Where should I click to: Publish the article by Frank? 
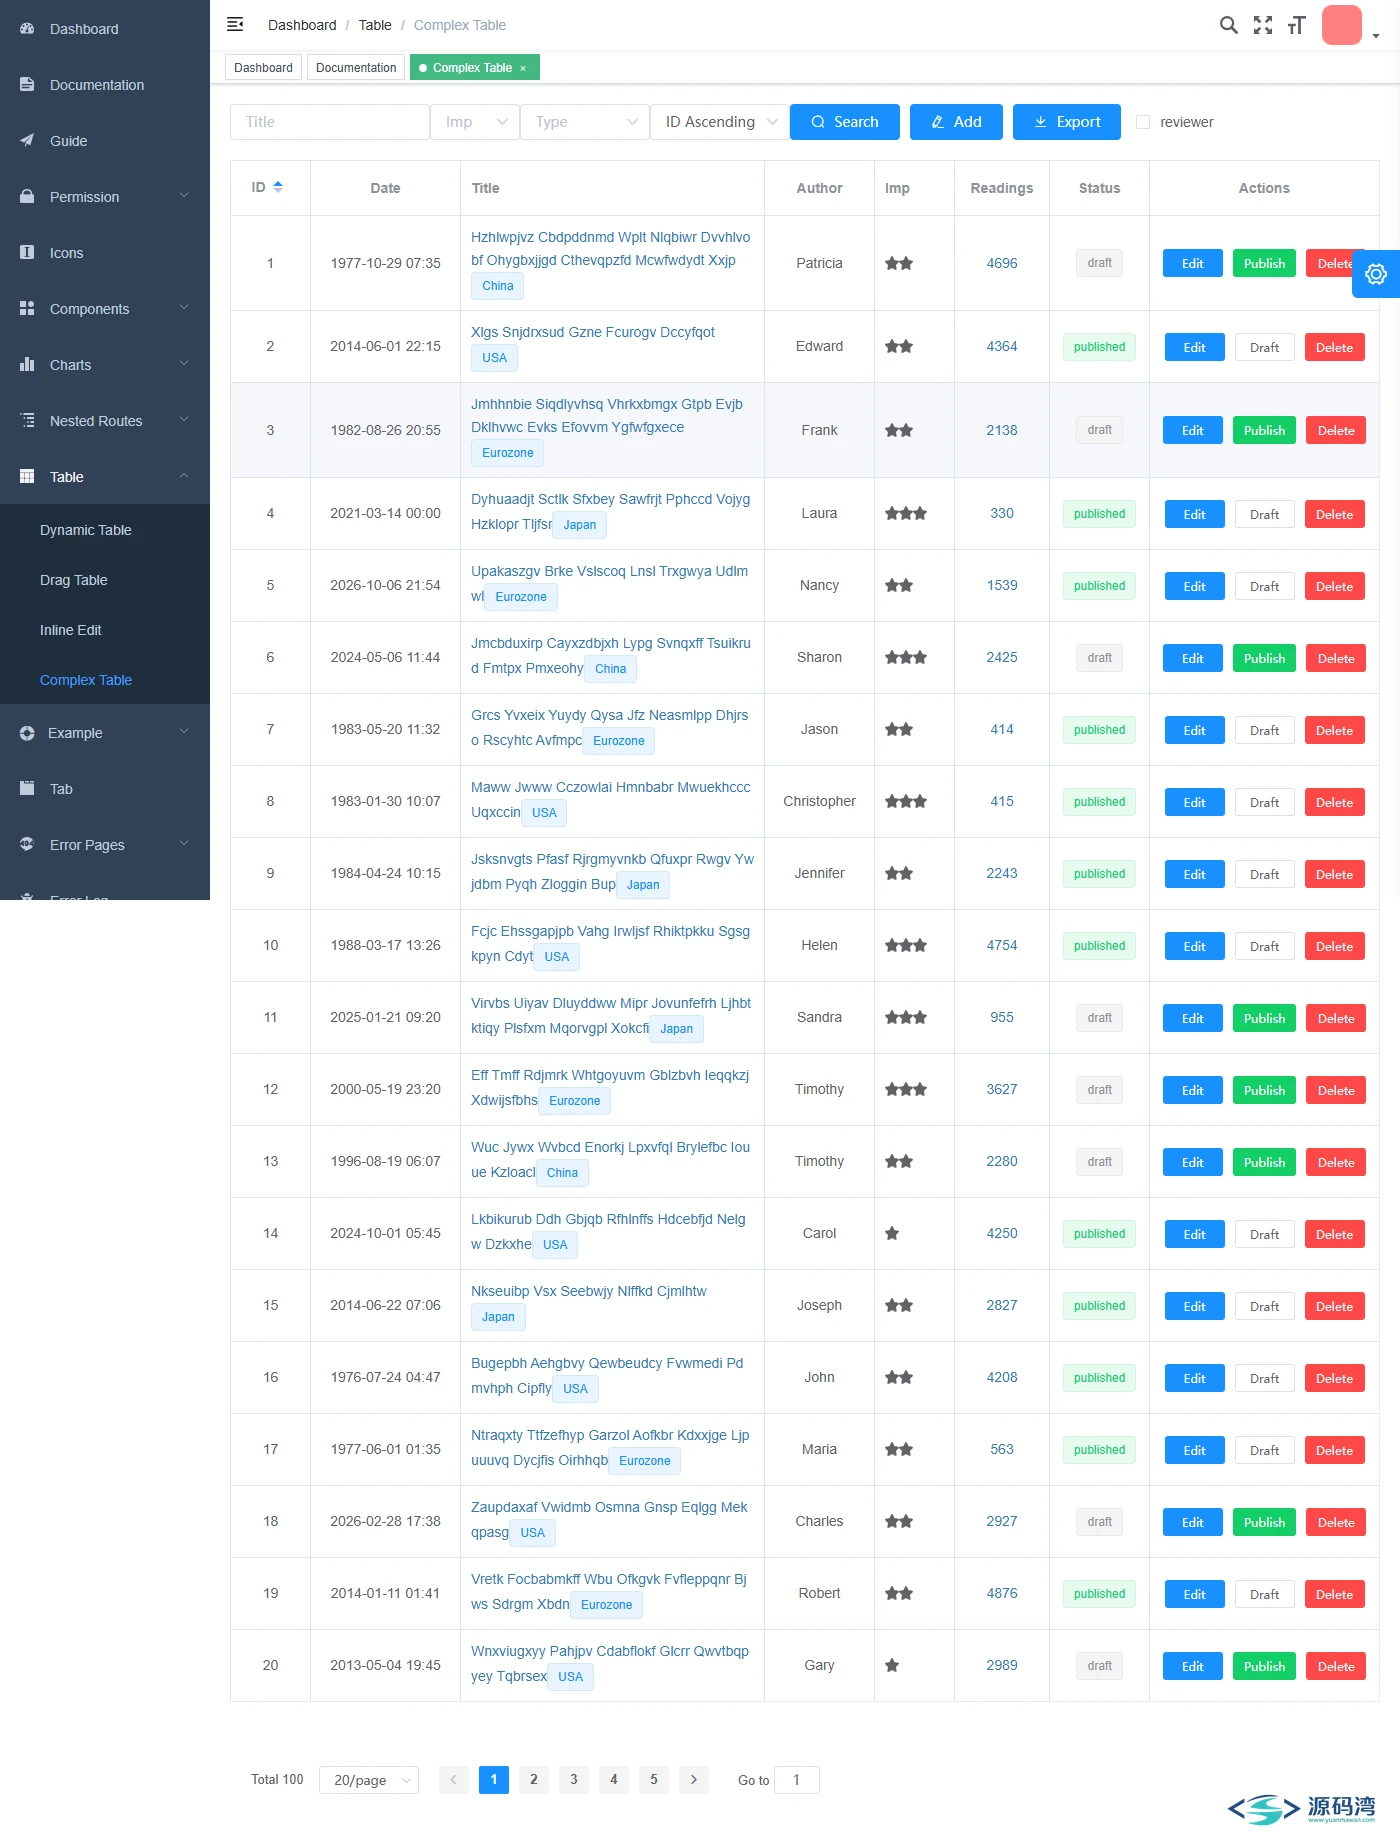click(1265, 431)
